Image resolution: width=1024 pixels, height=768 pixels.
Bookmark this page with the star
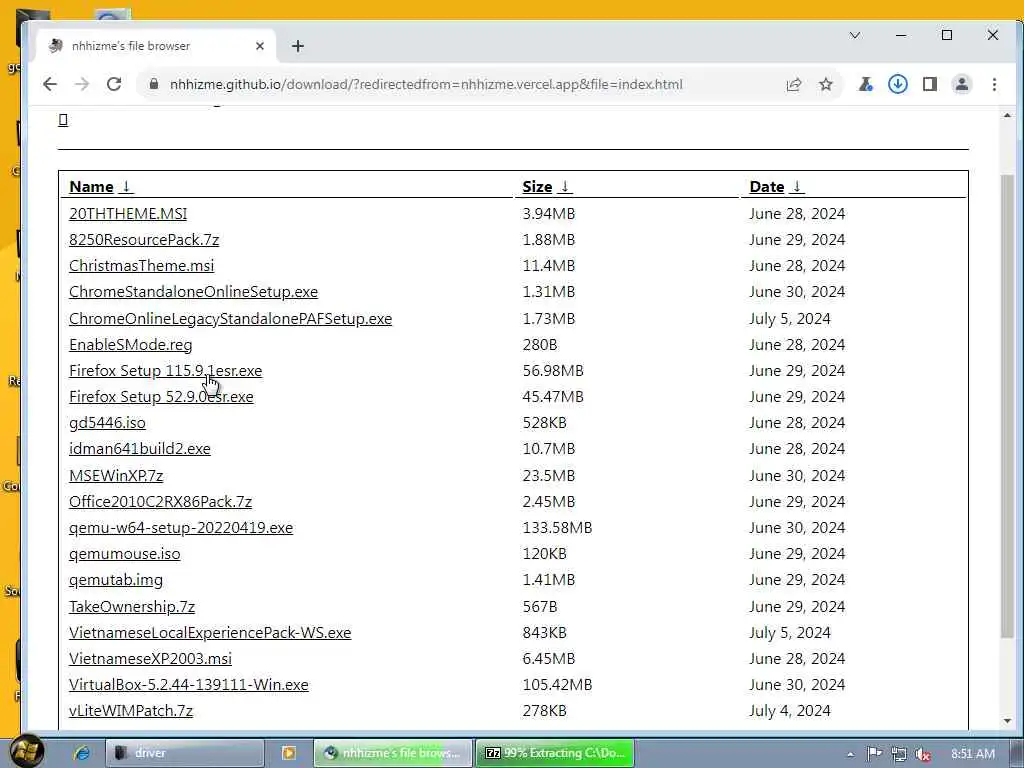point(826,84)
